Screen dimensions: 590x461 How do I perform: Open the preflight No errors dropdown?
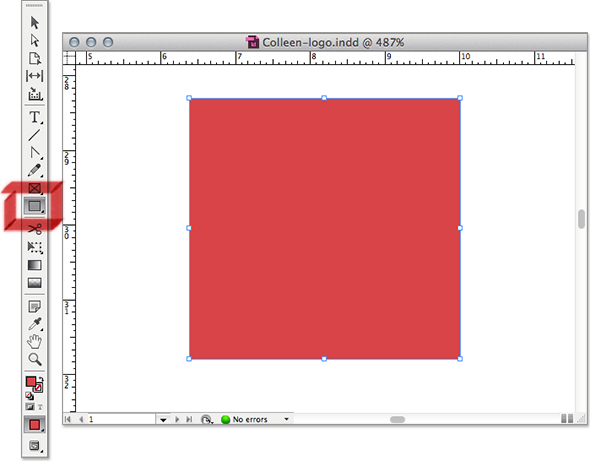coord(286,419)
